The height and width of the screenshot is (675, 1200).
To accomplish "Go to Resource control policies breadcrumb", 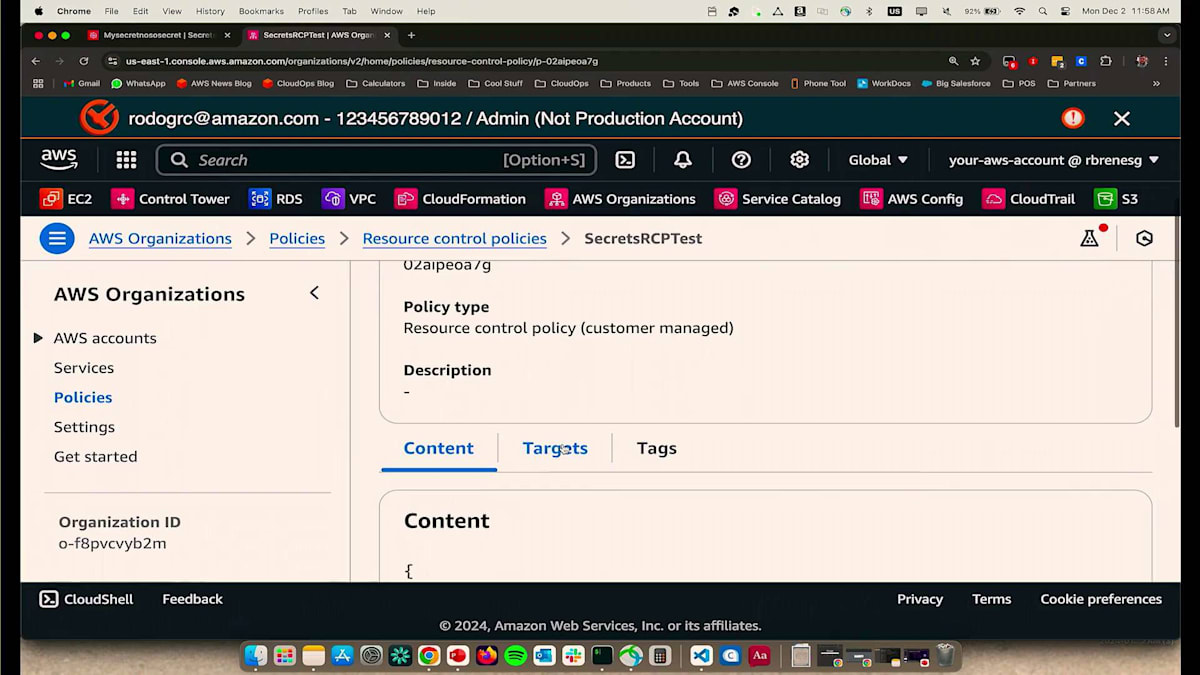I will tap(455, 238).
